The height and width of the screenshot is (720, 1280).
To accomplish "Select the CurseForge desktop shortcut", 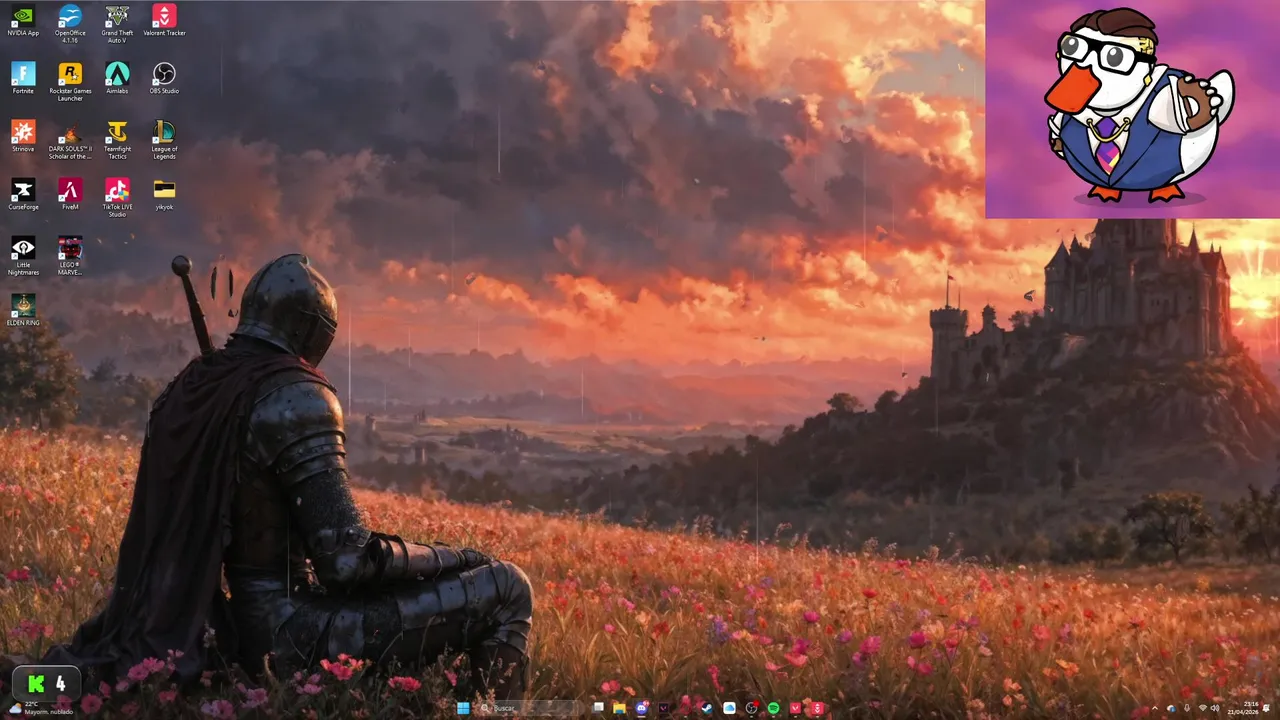I will [22, 196].
